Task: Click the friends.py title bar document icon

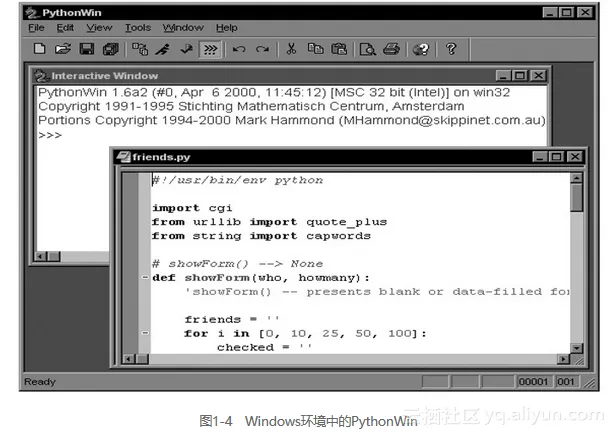Action: pyautogui.click(x=124, y=157)
